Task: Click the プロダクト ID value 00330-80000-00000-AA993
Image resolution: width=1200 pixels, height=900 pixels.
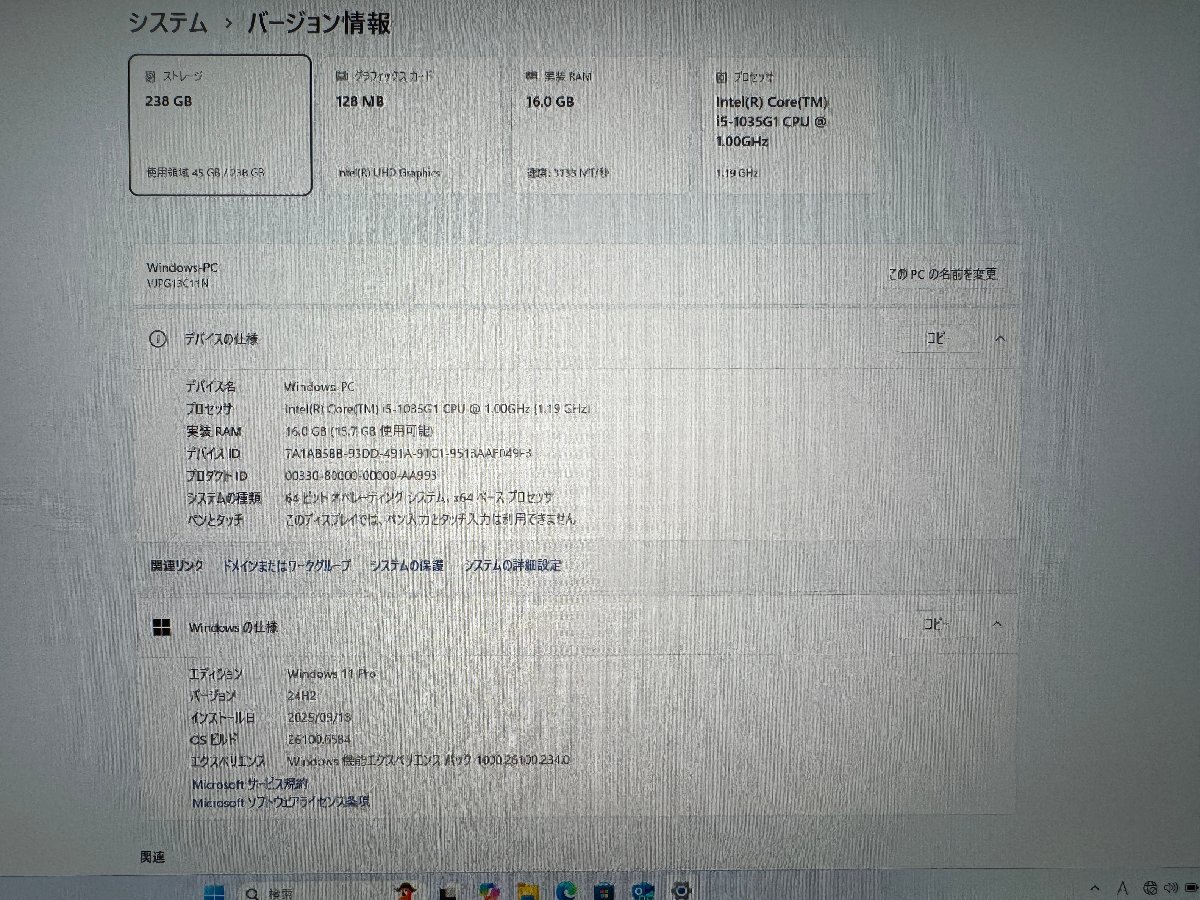Action: click(x=361, y=475)
